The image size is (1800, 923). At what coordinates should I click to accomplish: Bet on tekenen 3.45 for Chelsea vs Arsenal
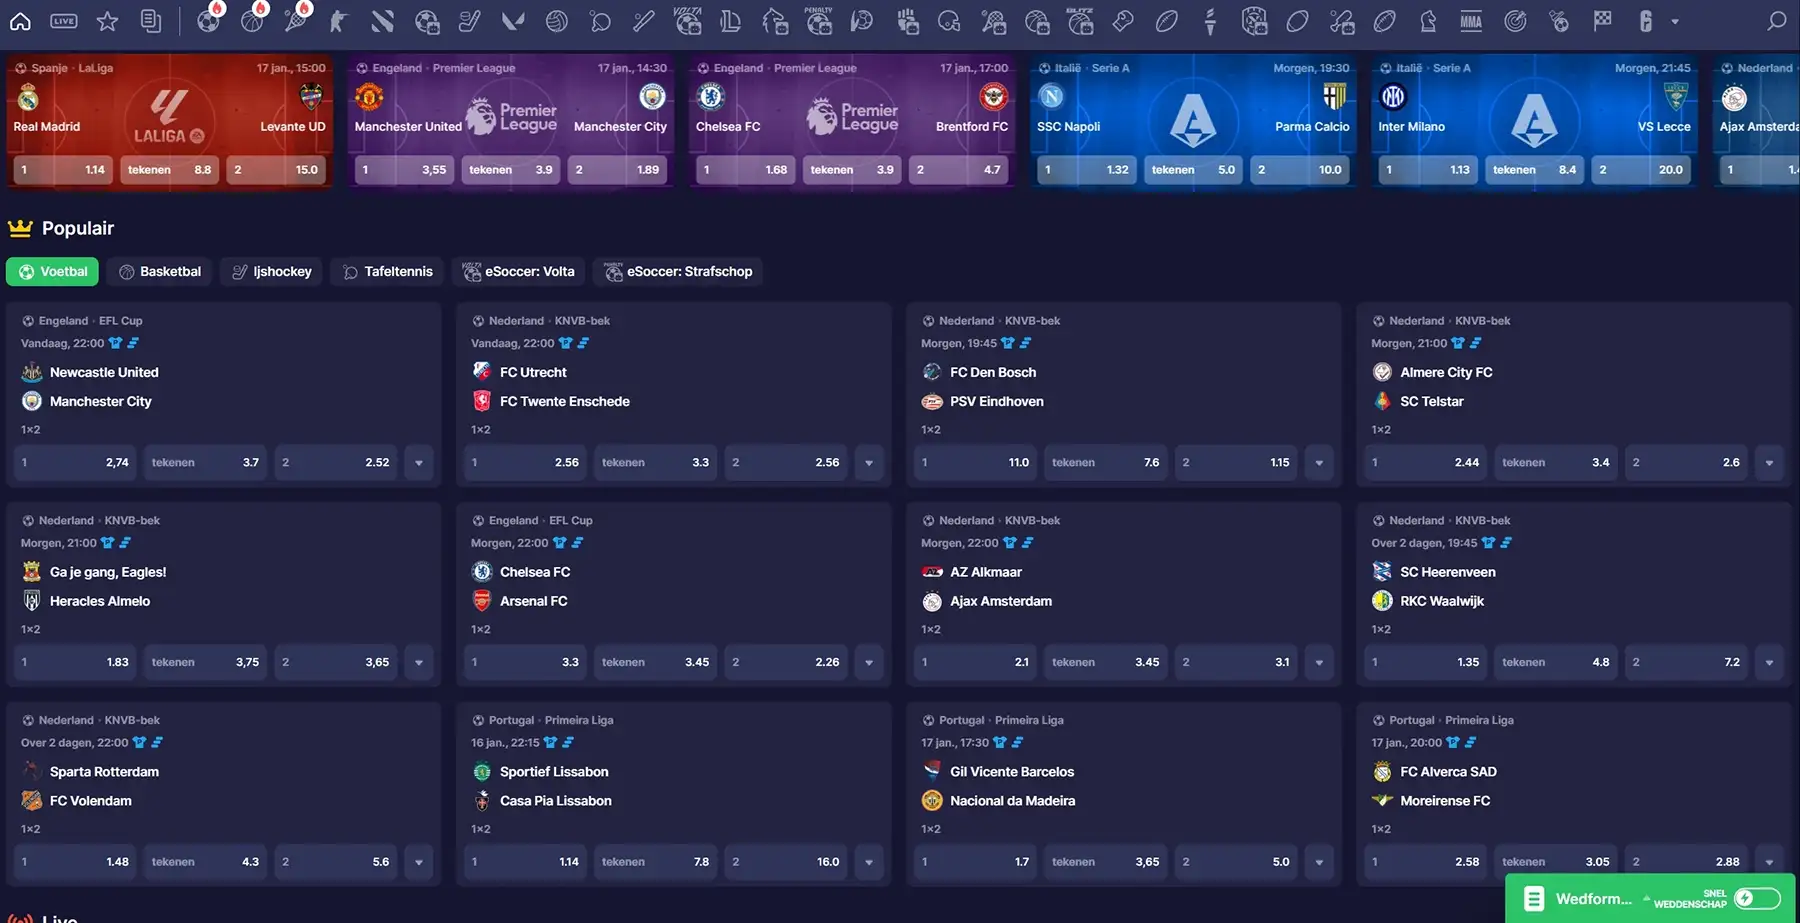pos(655,662)
